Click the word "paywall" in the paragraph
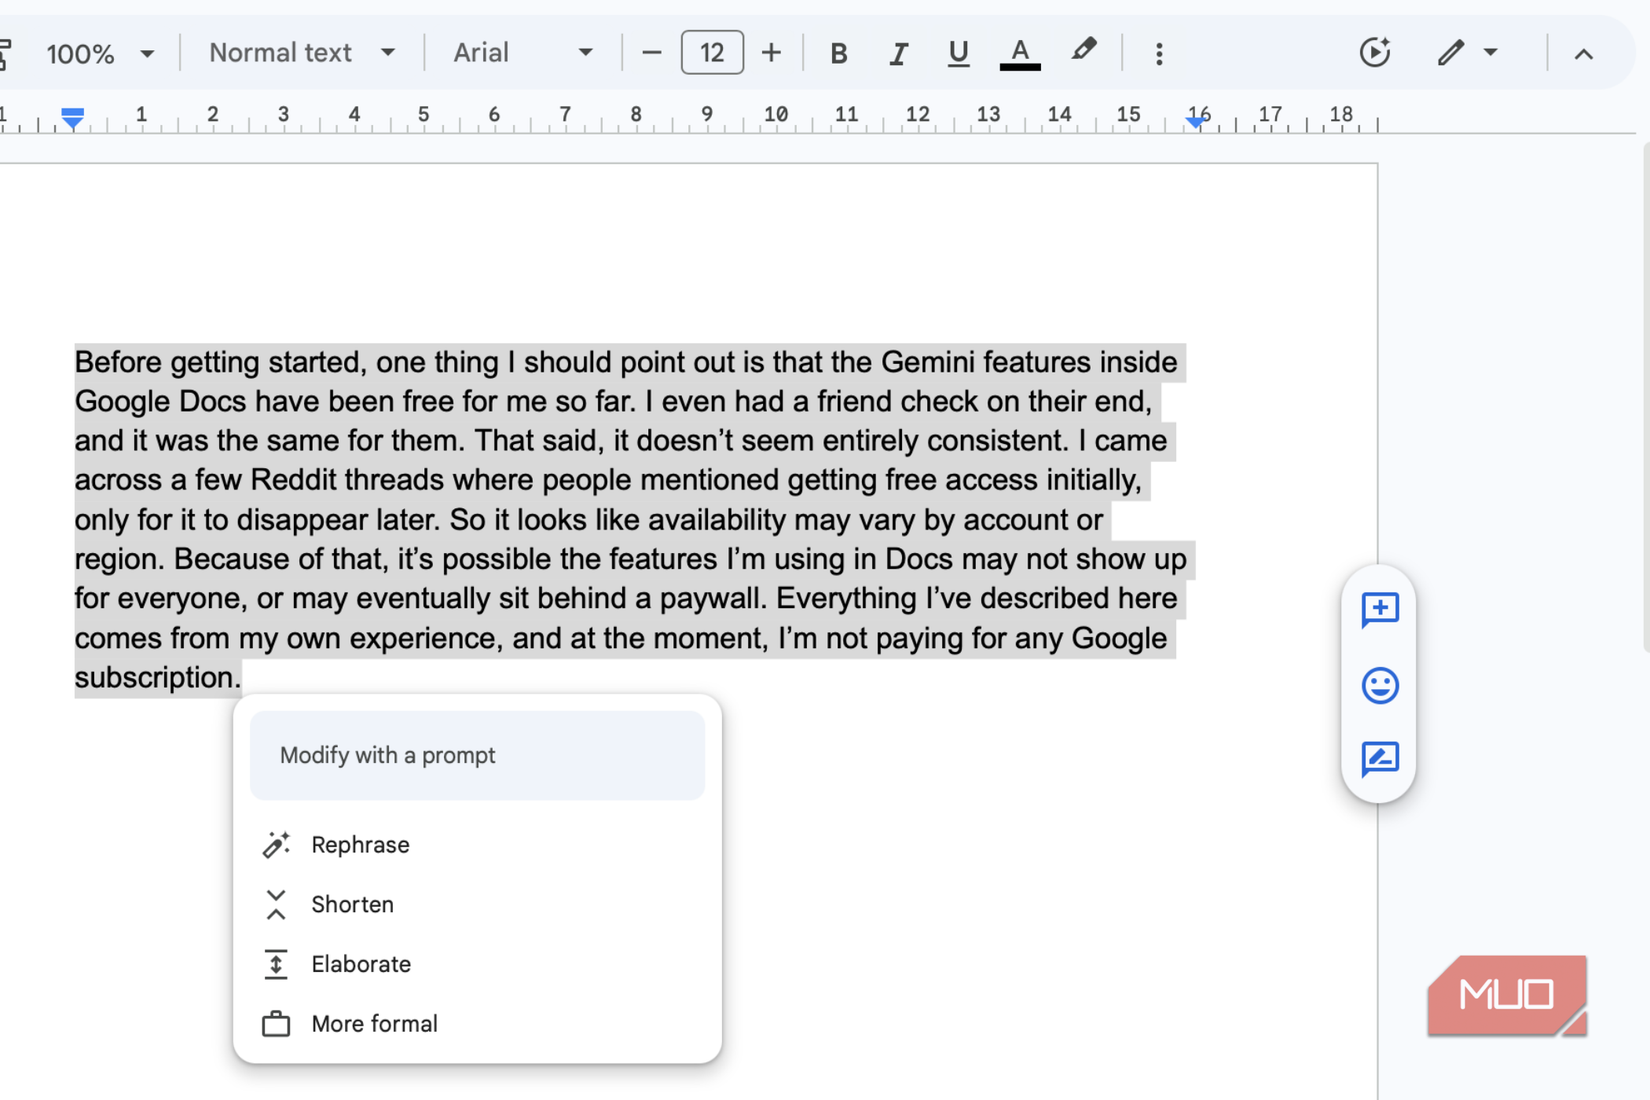Screen dimensions: 1650x1100 coord(711,599)
